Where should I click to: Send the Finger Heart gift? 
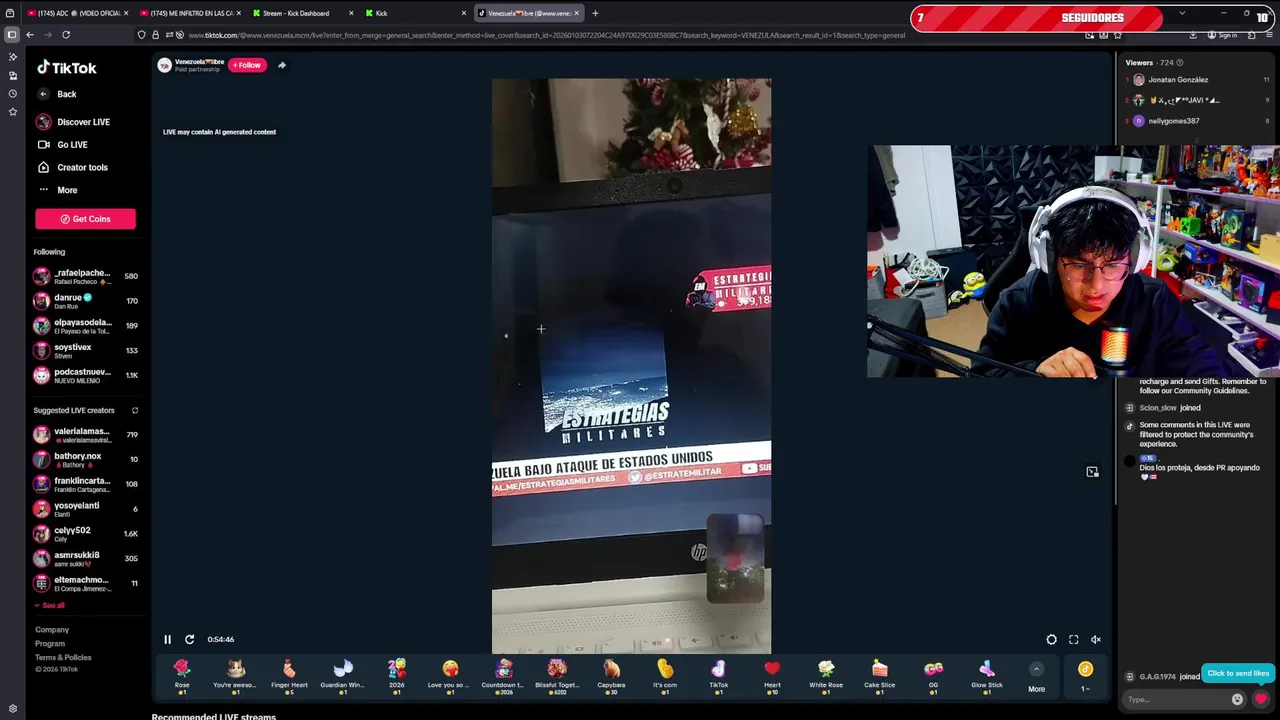(289, 676)
